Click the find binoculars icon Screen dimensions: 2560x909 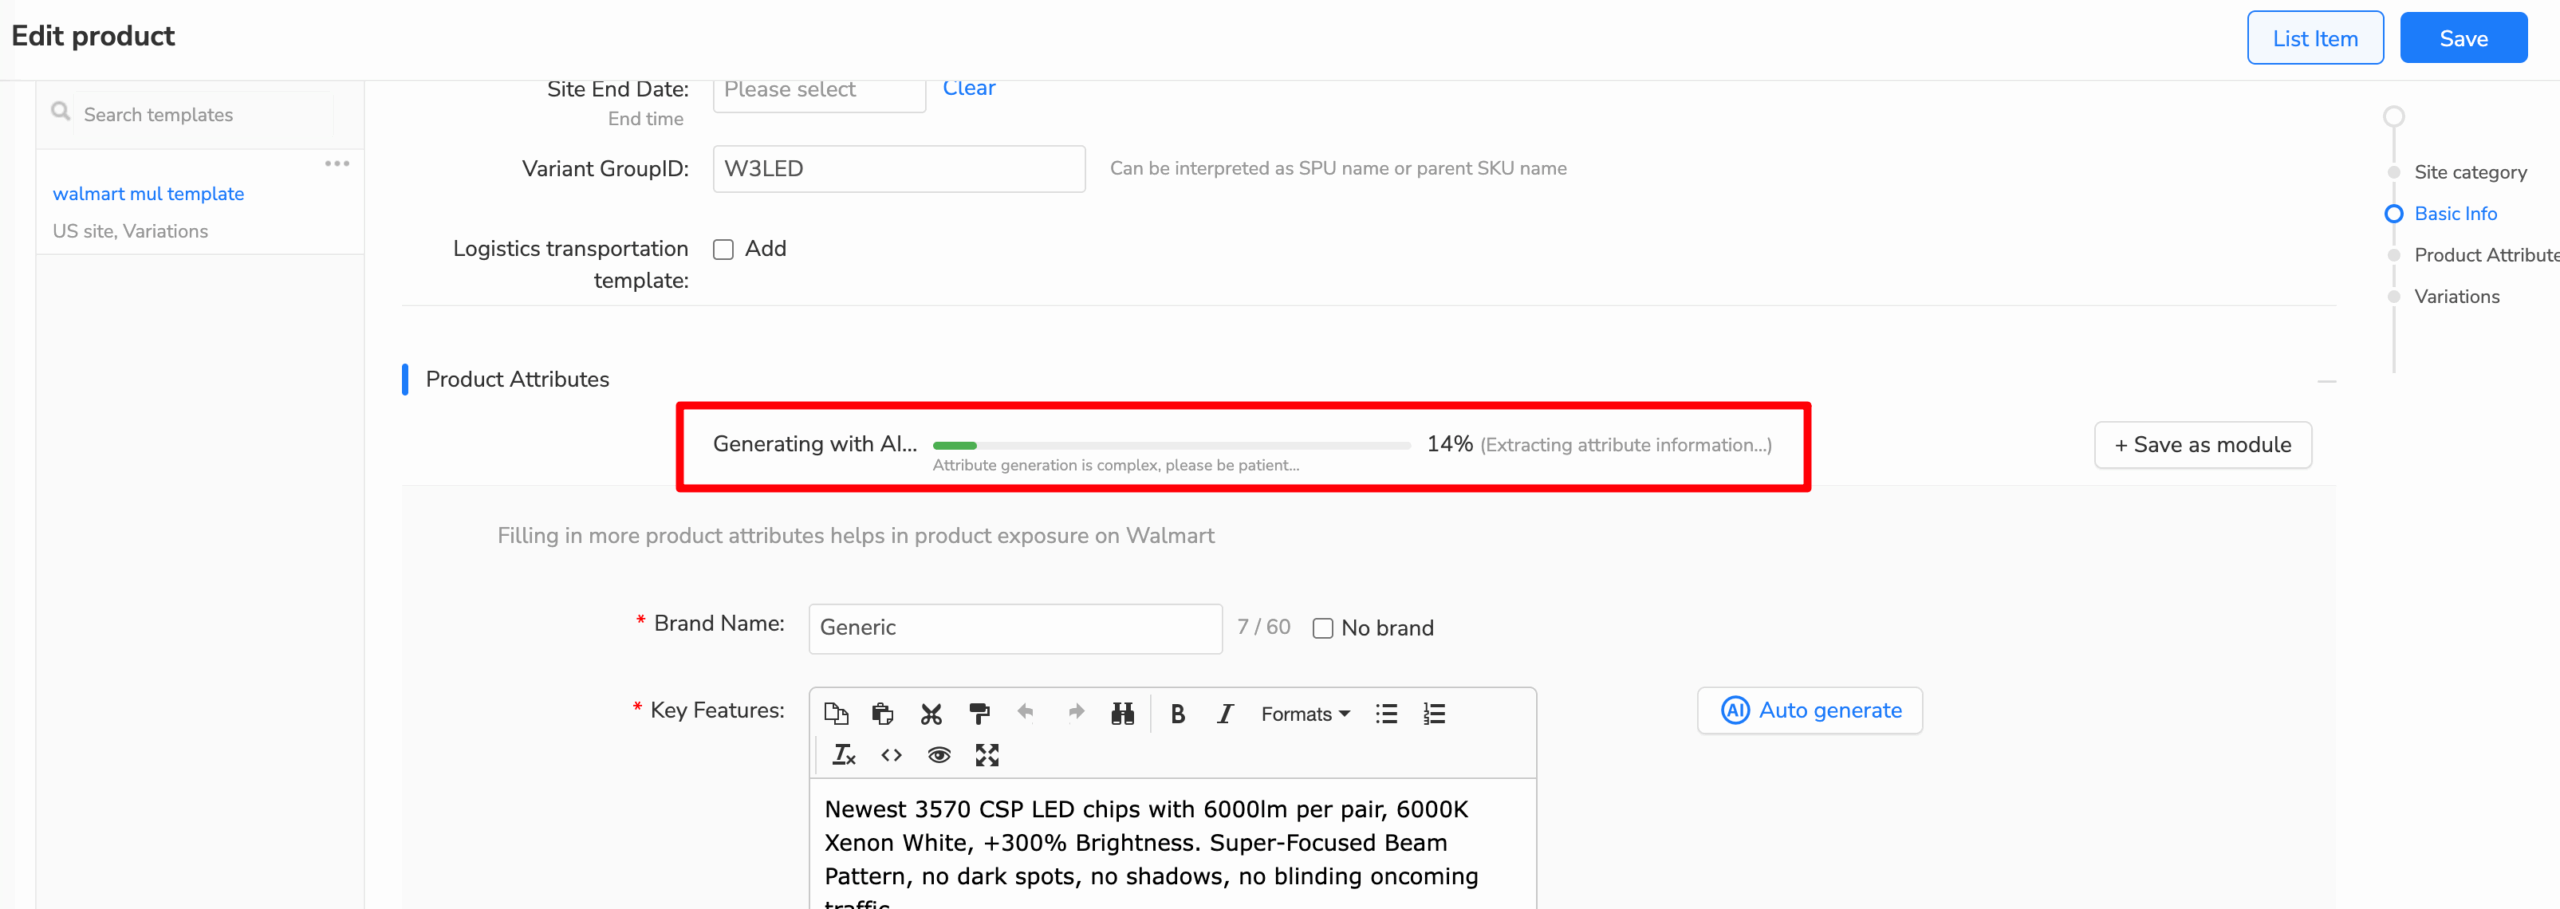click(1122, 713)
